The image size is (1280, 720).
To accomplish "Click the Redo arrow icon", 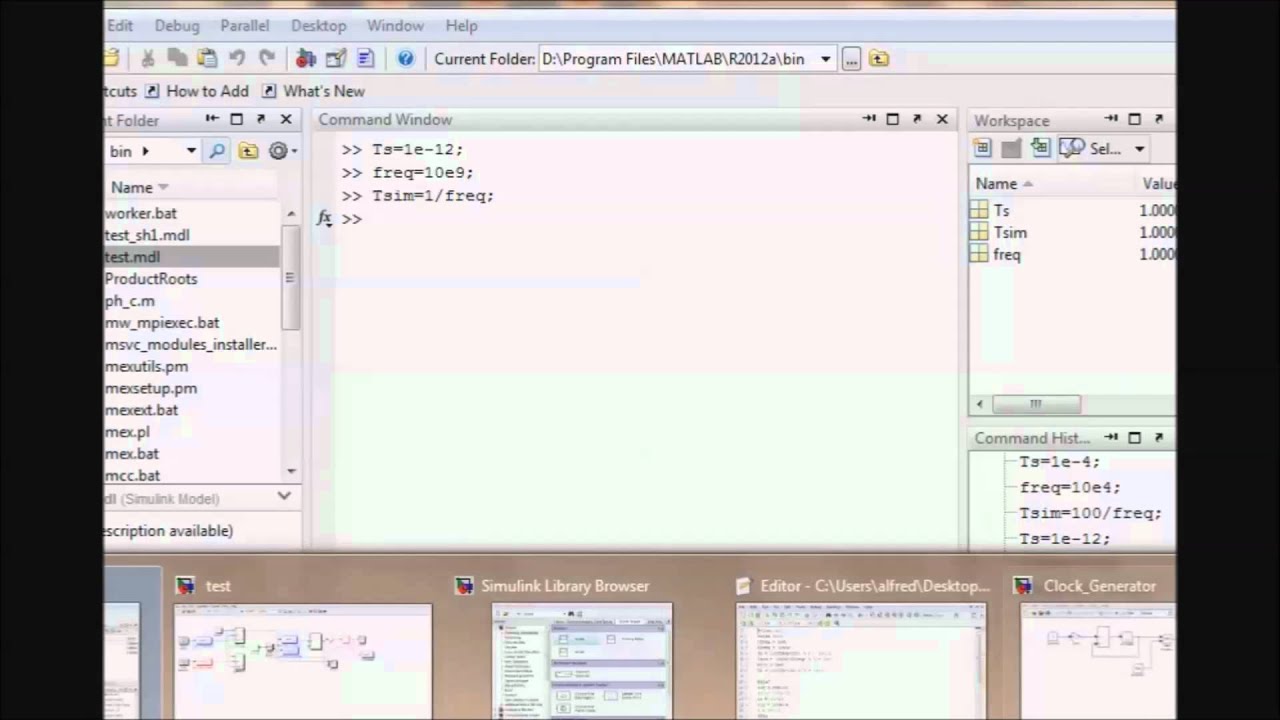I will click(x=267, y=59).
